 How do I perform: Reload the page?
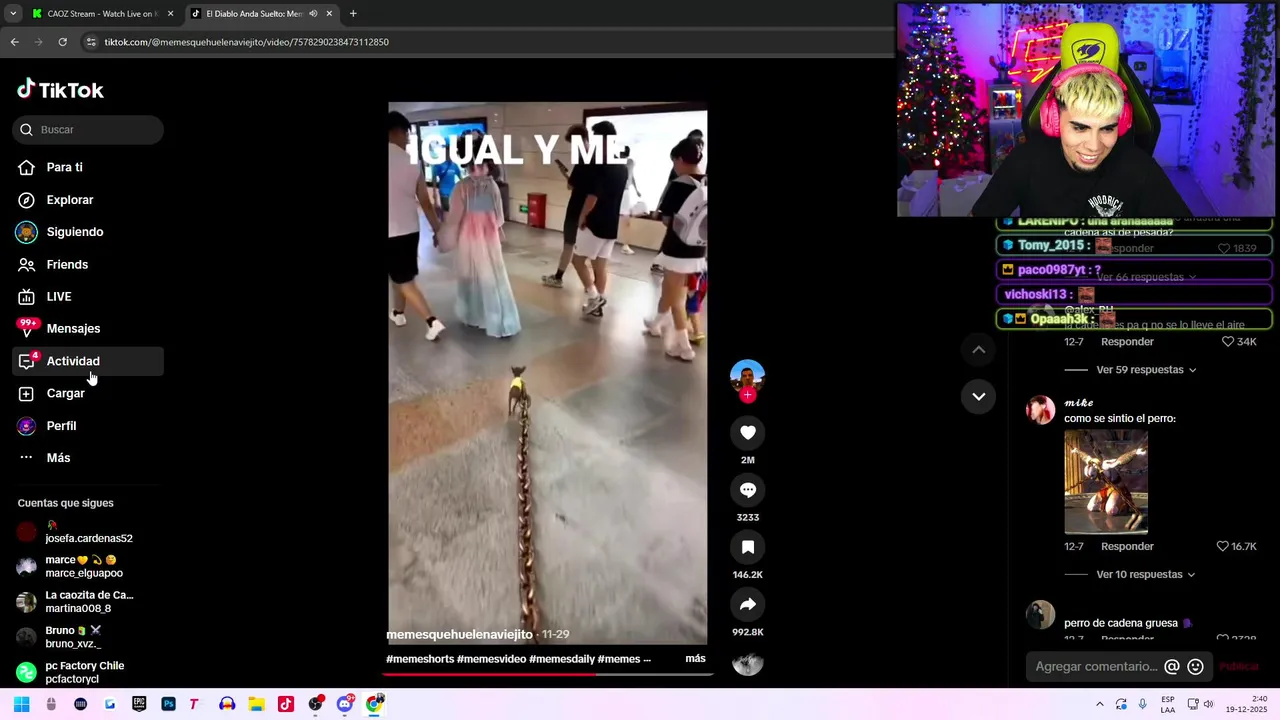62,42
